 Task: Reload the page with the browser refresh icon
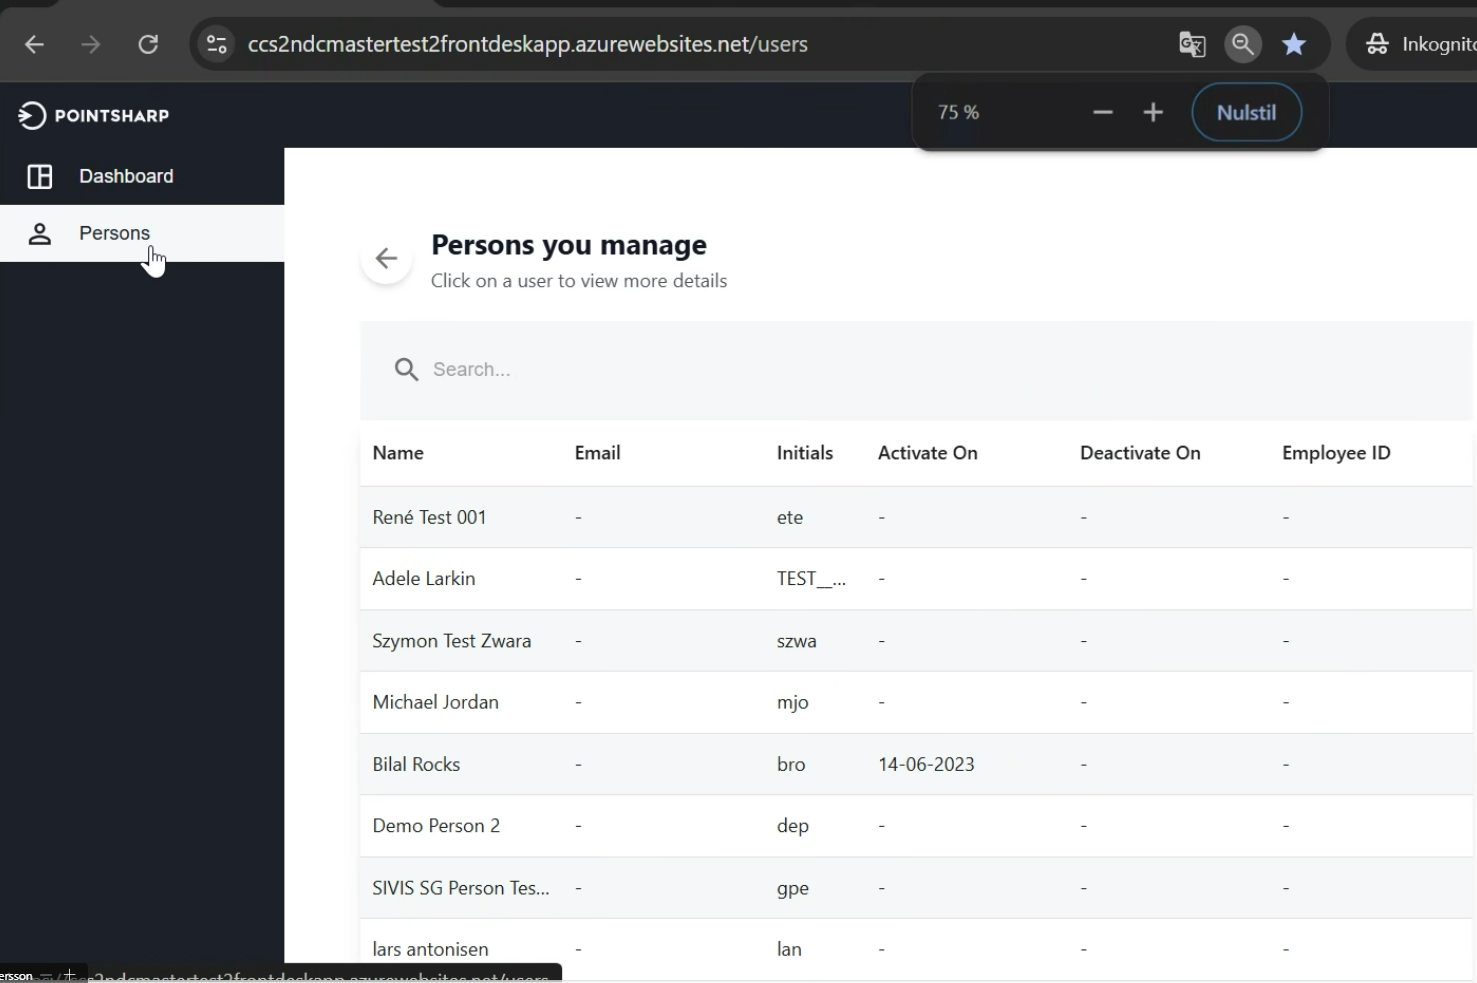[148, 44]
